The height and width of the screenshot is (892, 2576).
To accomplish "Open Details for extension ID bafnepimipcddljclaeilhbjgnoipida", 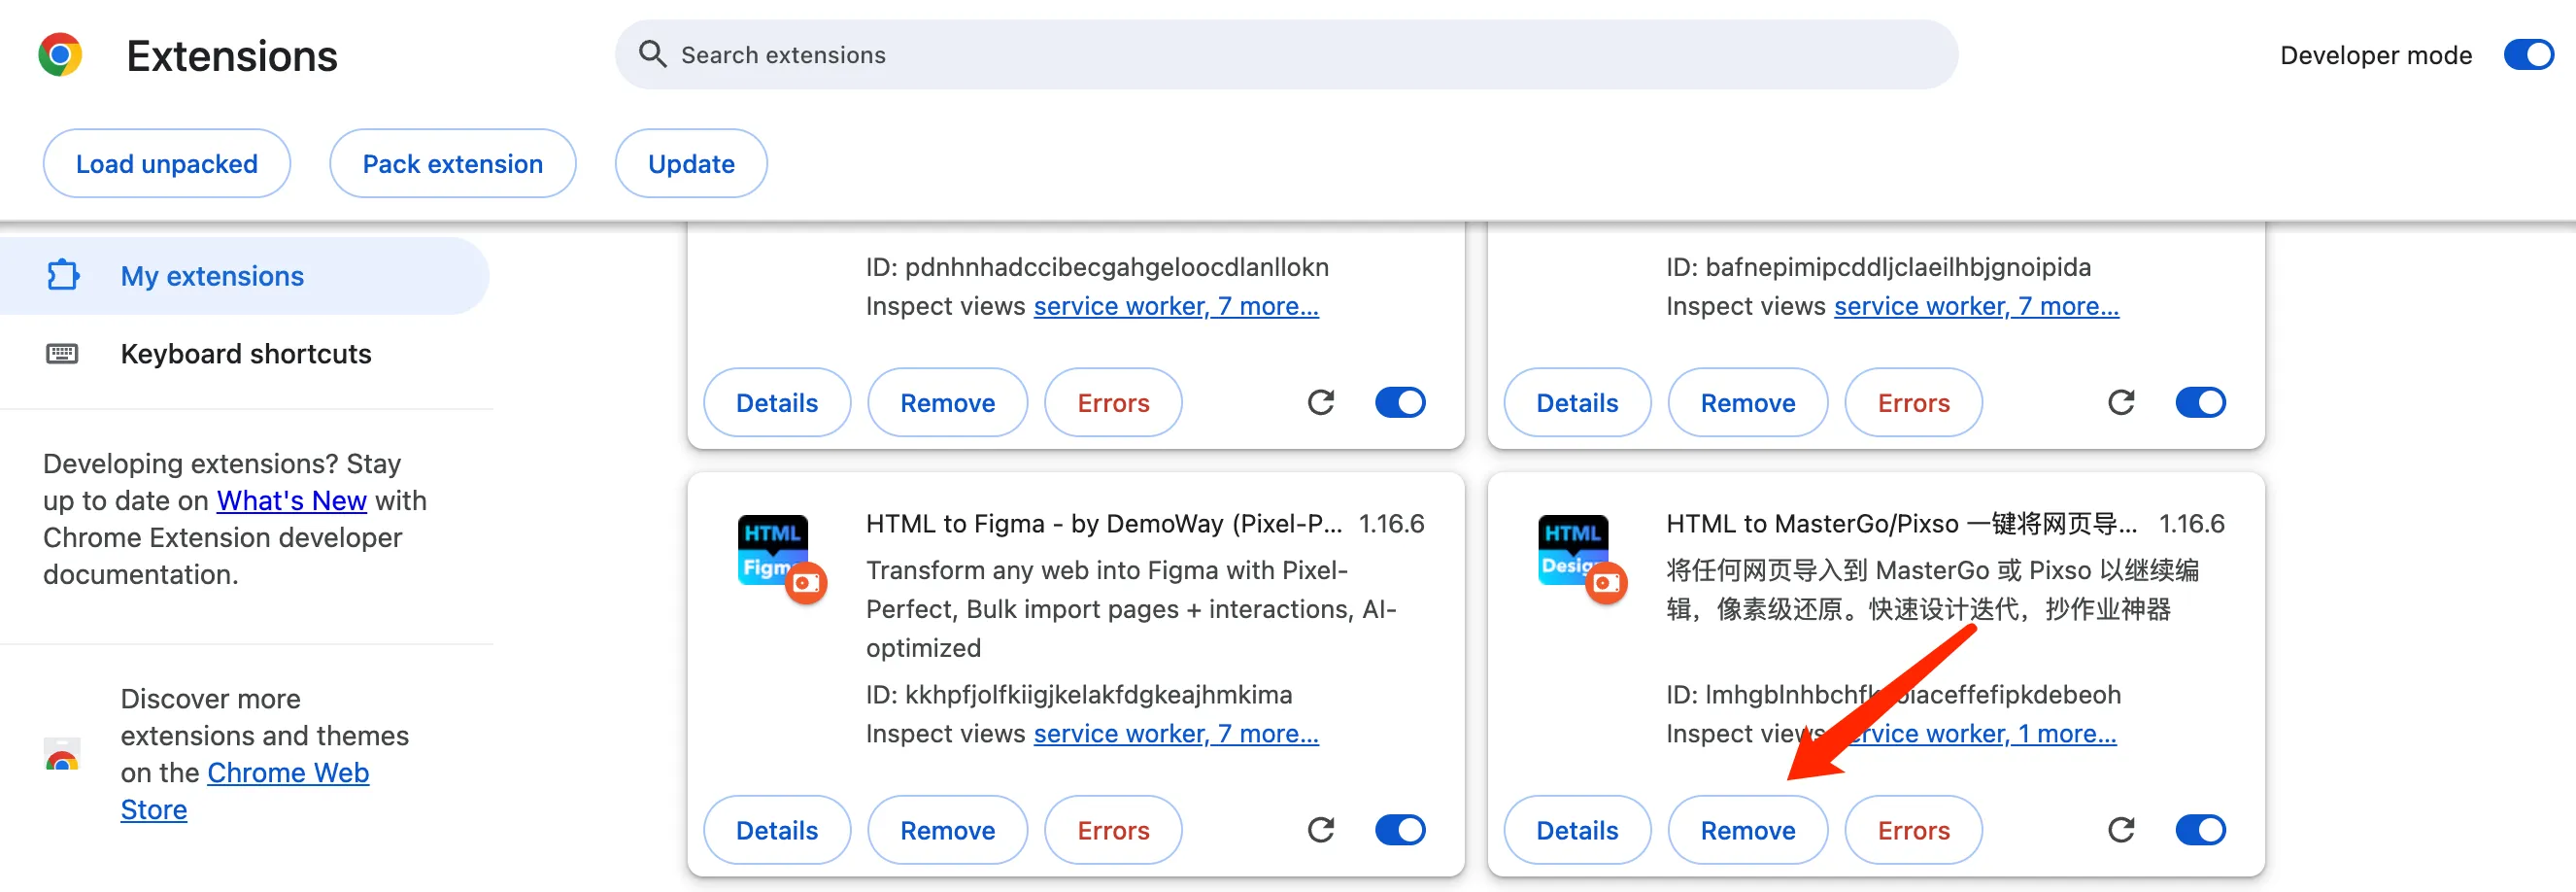I will [x=1577, y=402].
